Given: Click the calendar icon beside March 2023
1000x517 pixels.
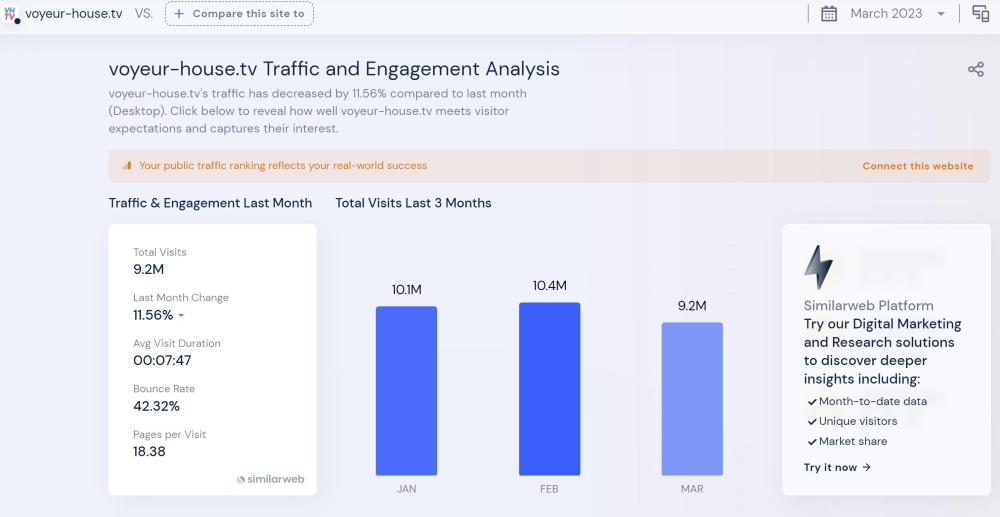Looking at the screenshot, I should click(x=829, y=14).
